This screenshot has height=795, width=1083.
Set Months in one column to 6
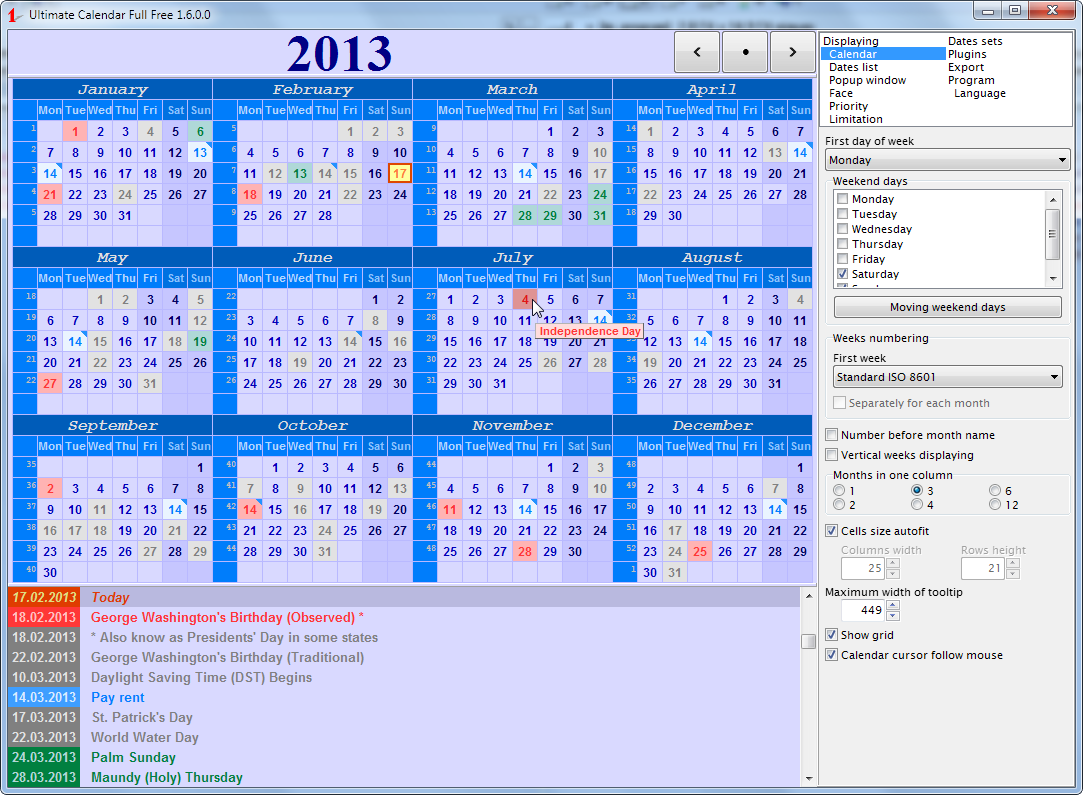pos(995,490)
